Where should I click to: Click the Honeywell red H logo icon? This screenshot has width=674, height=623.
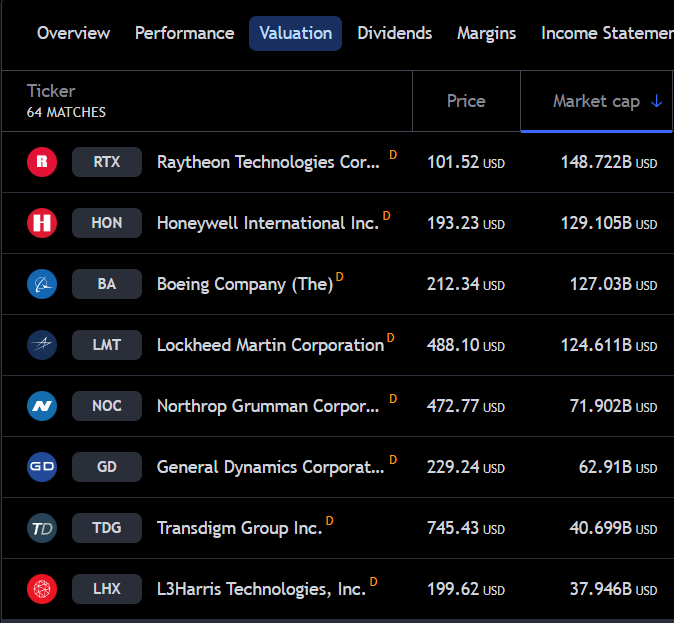tap(42, 223)
